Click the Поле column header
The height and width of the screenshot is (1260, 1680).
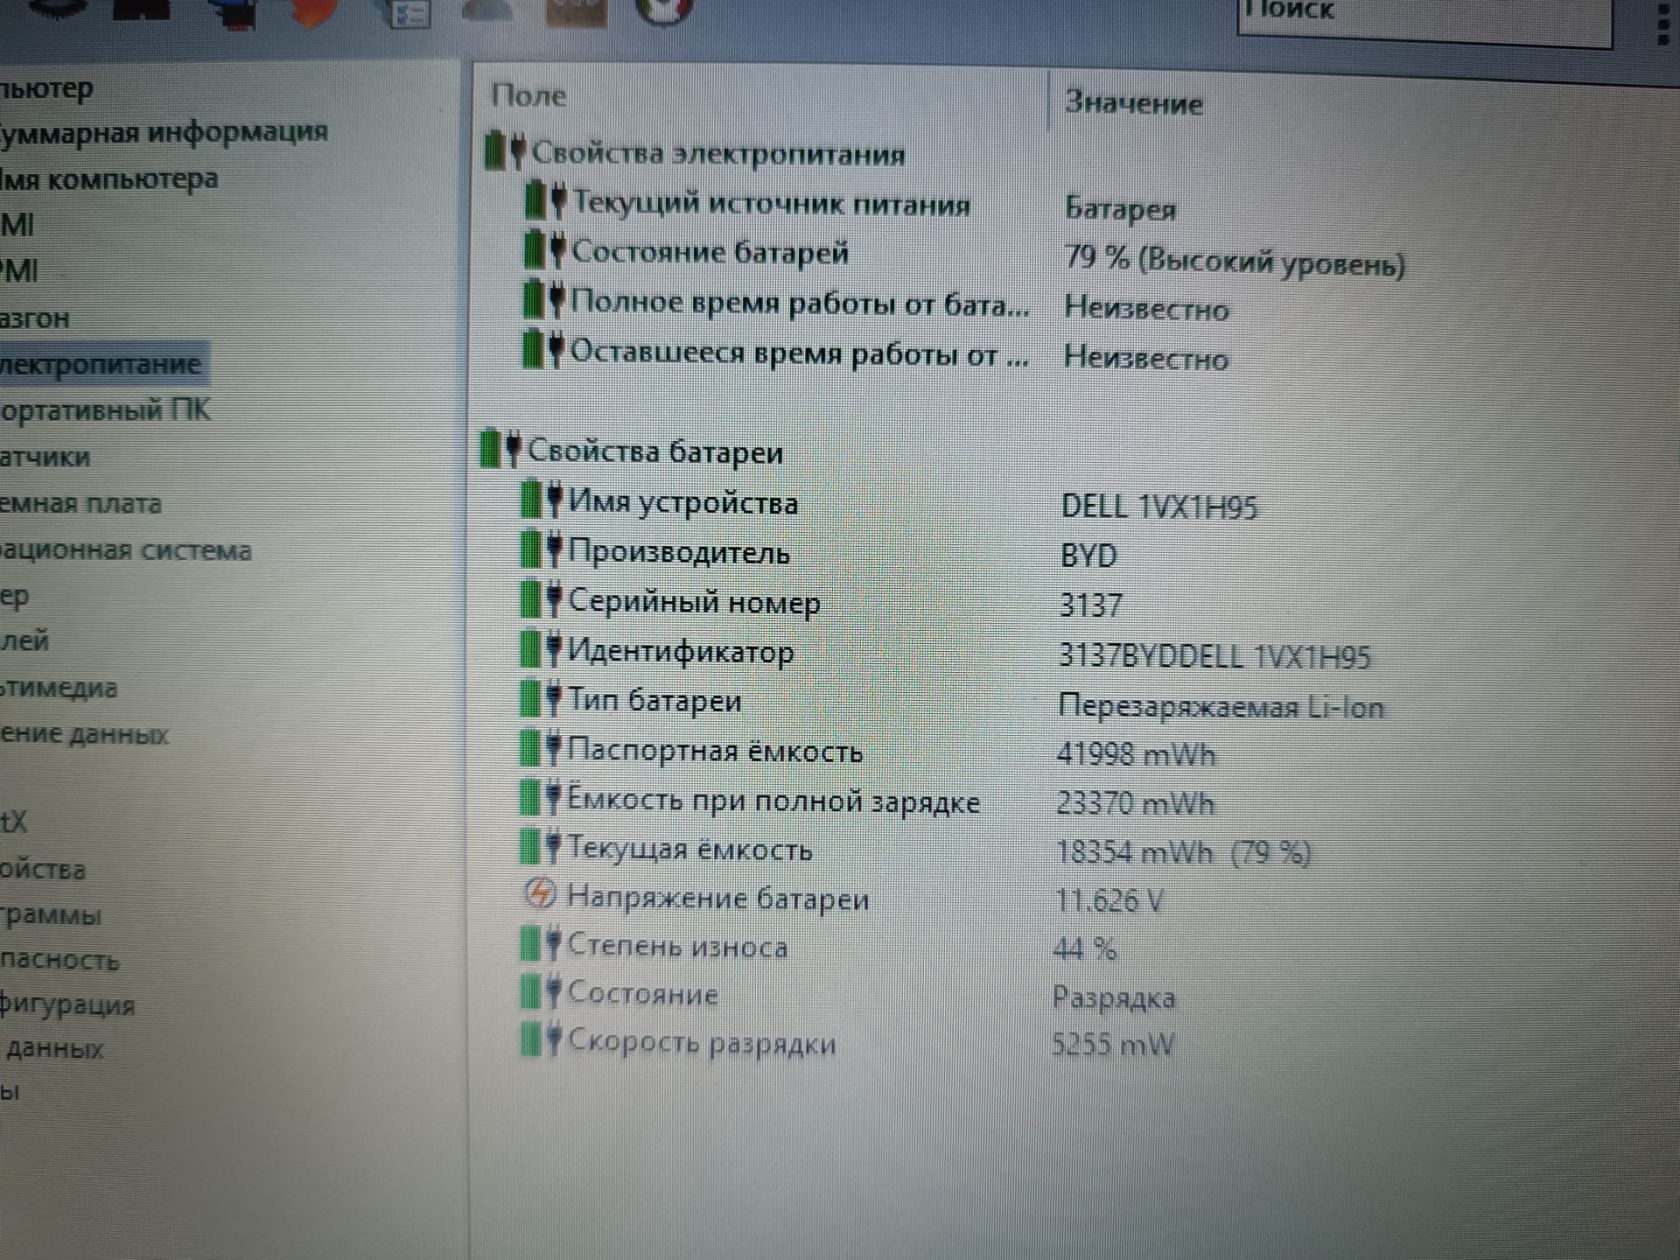click(528, 96)
